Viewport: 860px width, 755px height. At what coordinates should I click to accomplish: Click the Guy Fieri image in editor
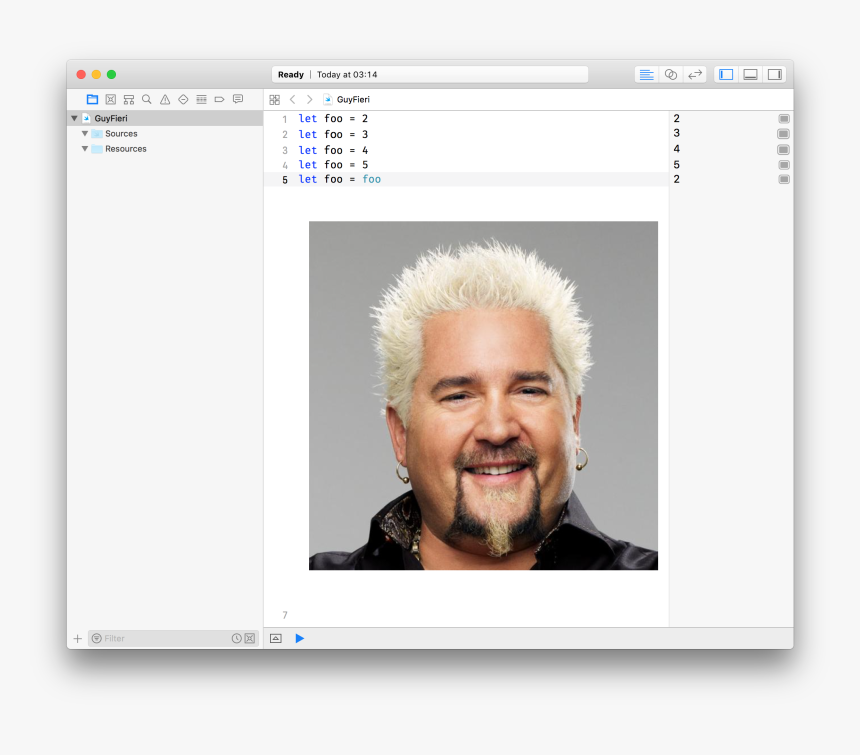483,396
